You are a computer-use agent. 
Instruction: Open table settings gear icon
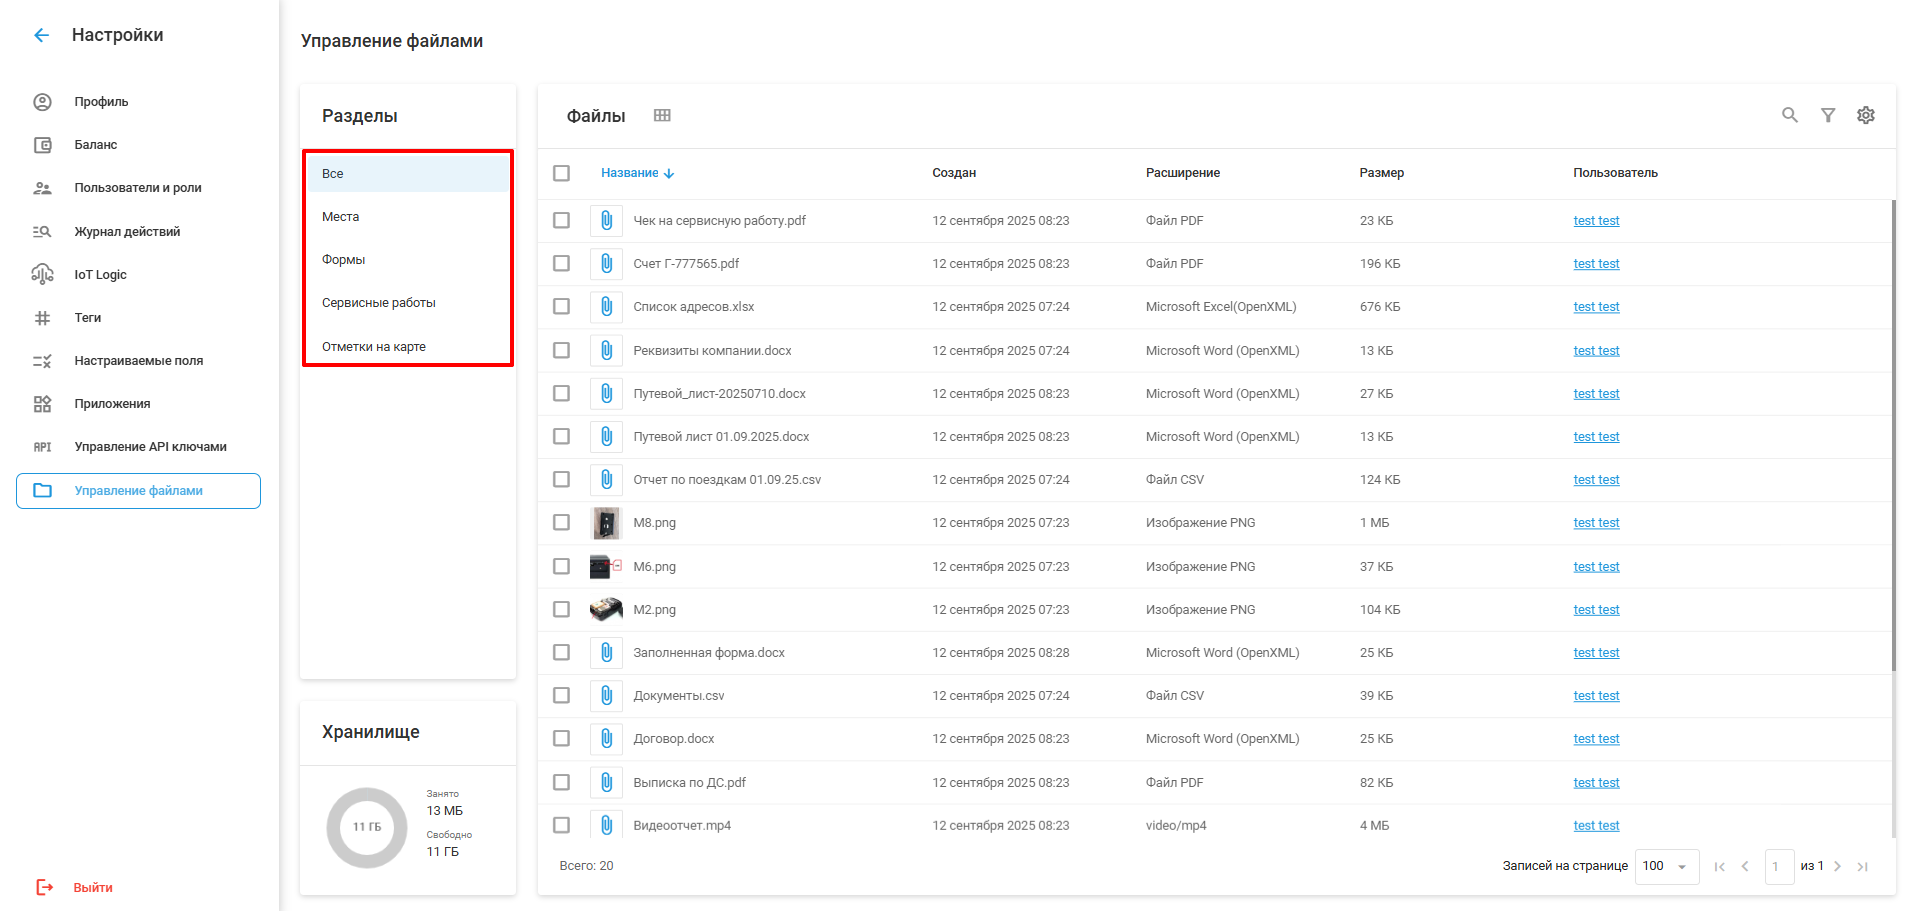[1865, 115]
